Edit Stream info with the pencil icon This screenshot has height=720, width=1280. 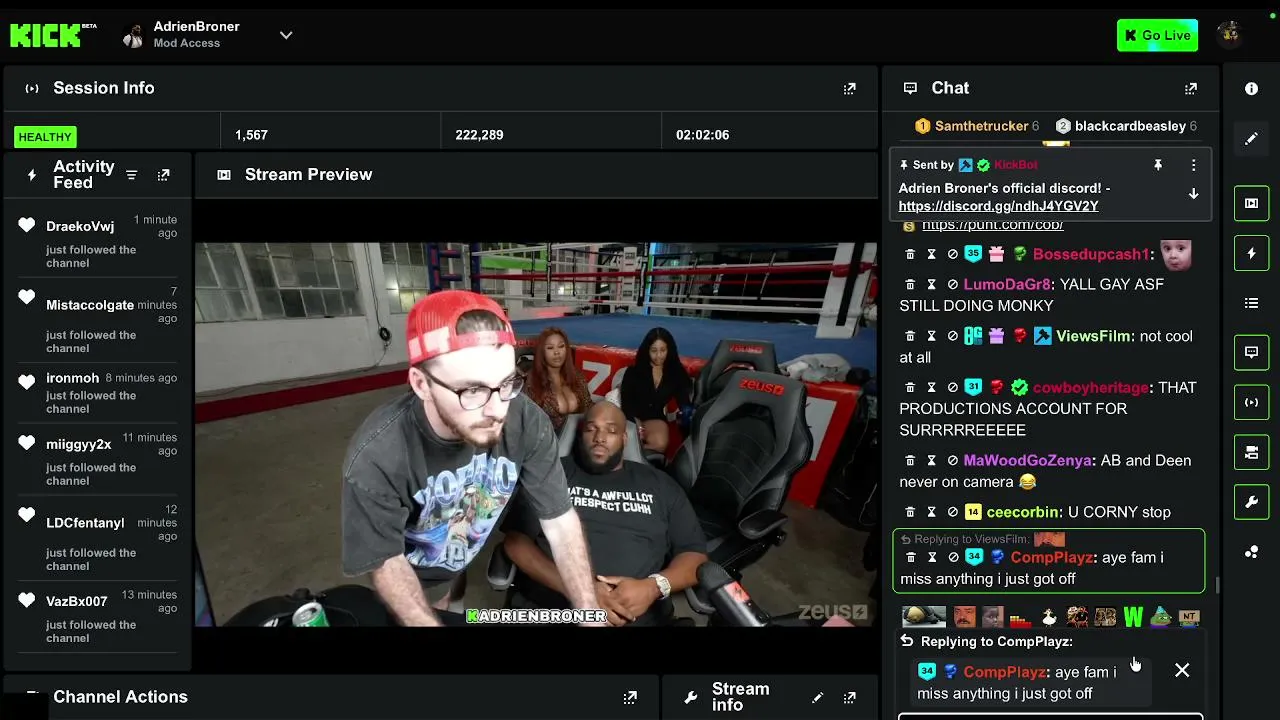click(x=817, y=697)
